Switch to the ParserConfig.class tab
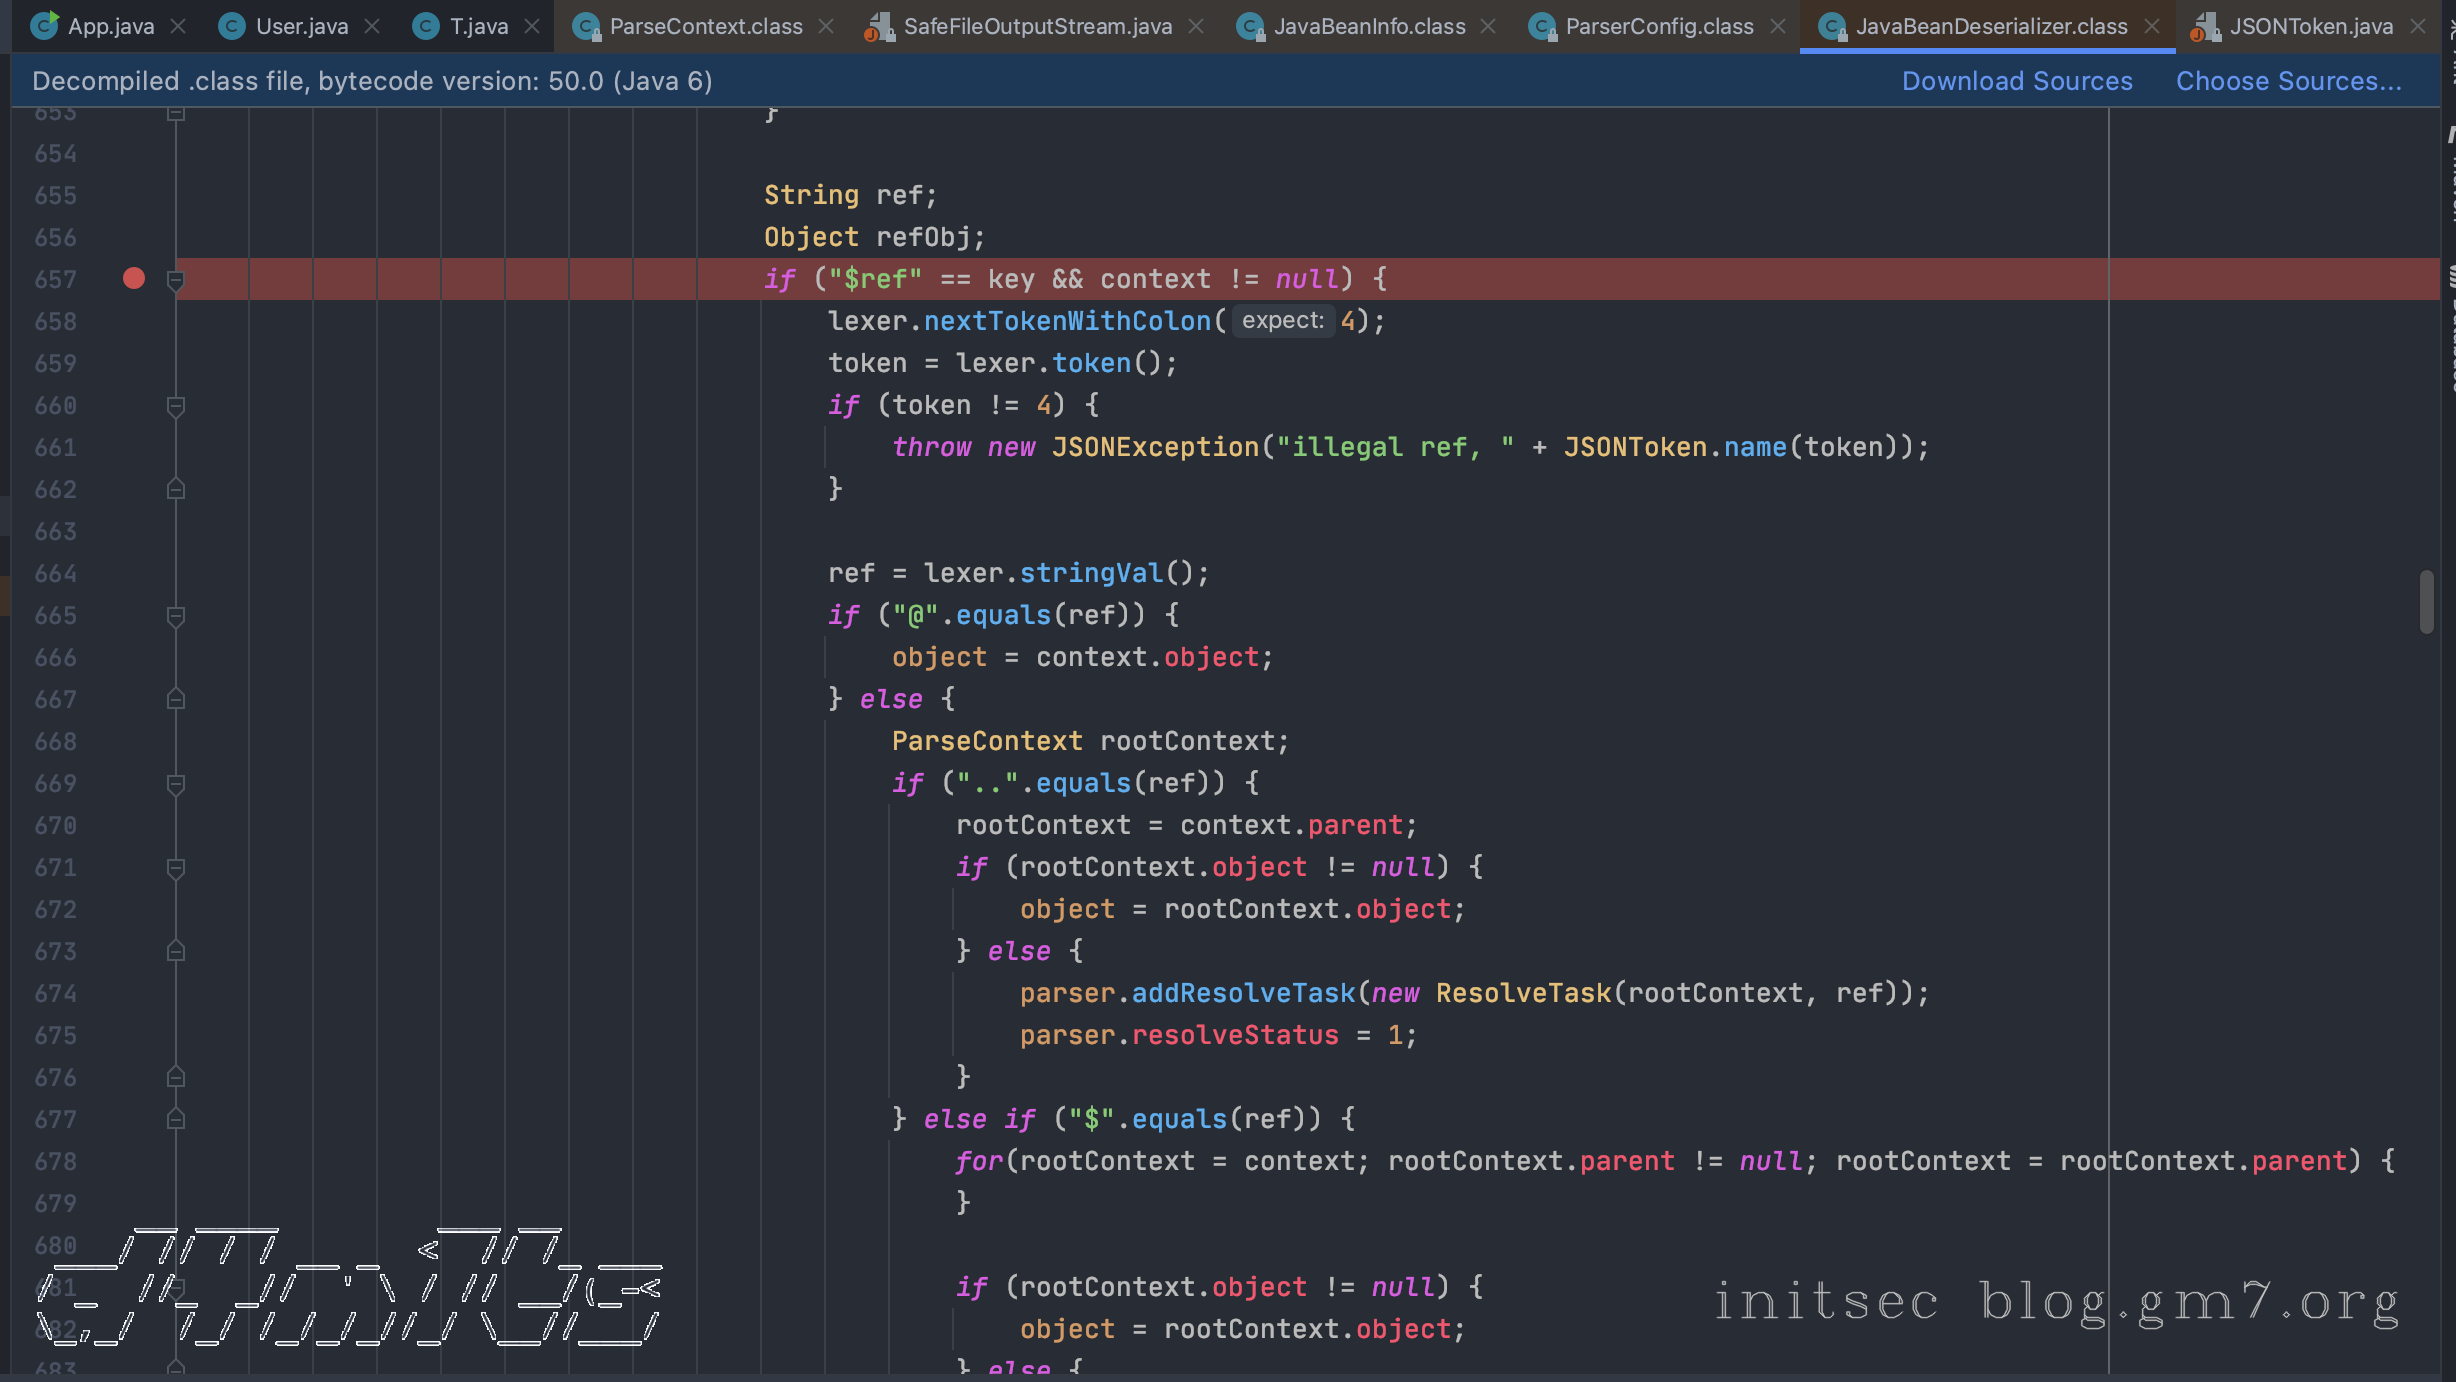2456x1382 pixels. (x=1659, y=27)
